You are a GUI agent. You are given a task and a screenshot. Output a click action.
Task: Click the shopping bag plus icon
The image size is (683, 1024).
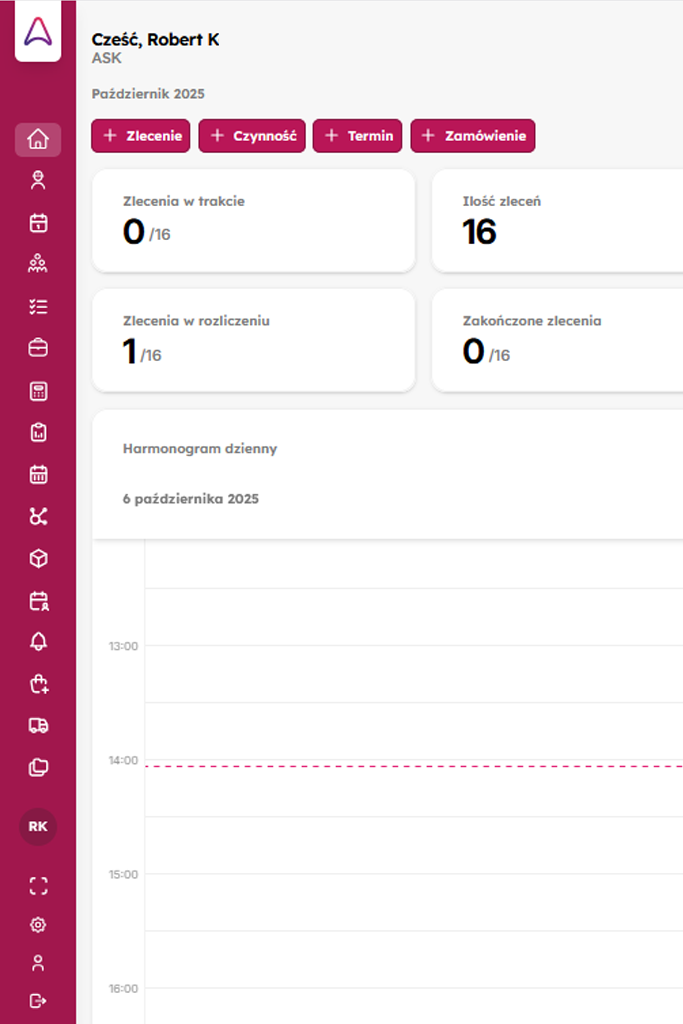tap(38, 684)
